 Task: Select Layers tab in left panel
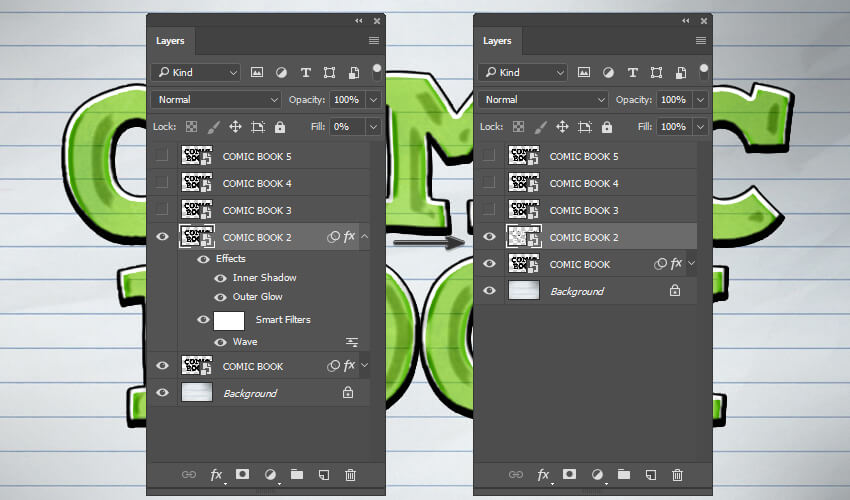click(x=170, y=41)
